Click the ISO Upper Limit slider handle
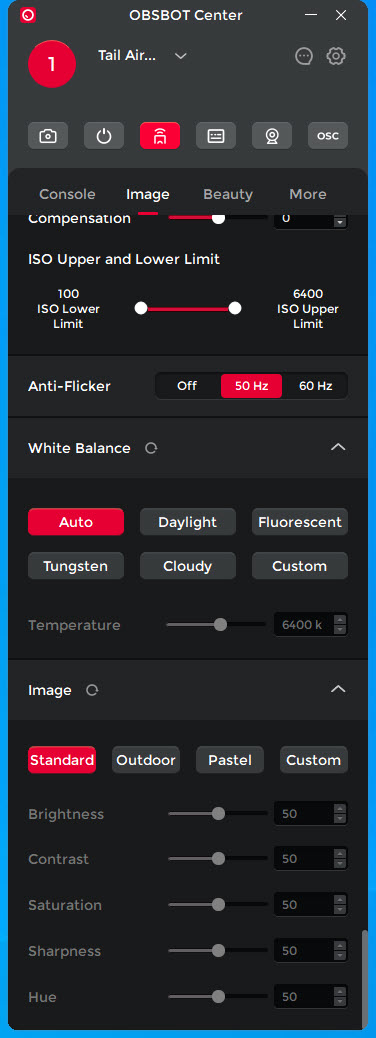The image size is (376, 1038). tap(234, 308)
